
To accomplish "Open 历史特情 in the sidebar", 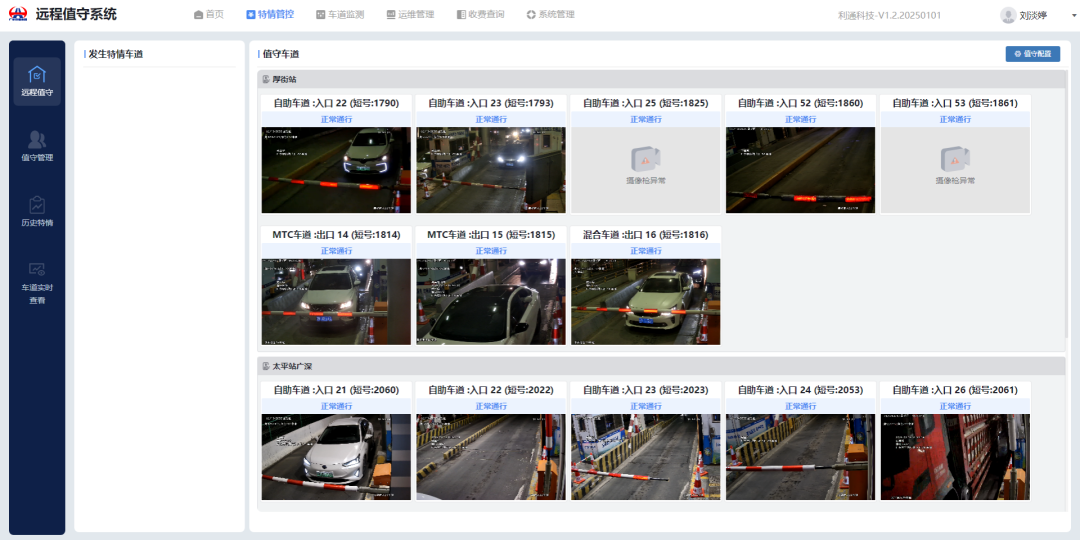I will point(37,212).
